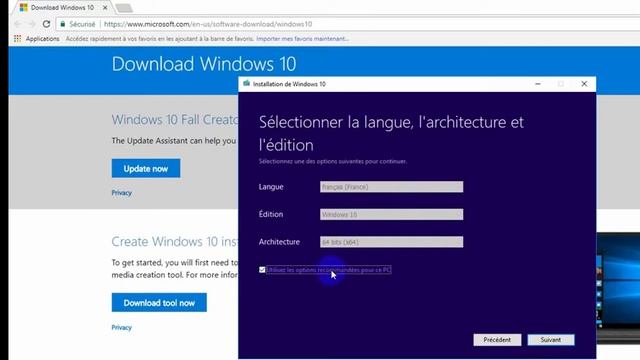Uncheck Utilisez les options recommandées pour ce PC
The image size is (640, 360).
pyautogui.click(x=262, y=270)
